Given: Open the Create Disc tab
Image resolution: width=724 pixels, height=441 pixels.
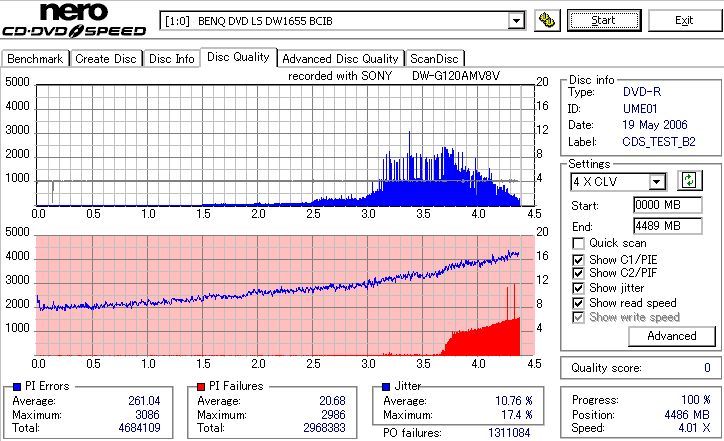Looking at the screenshot, I should click(x=106, y=59).
